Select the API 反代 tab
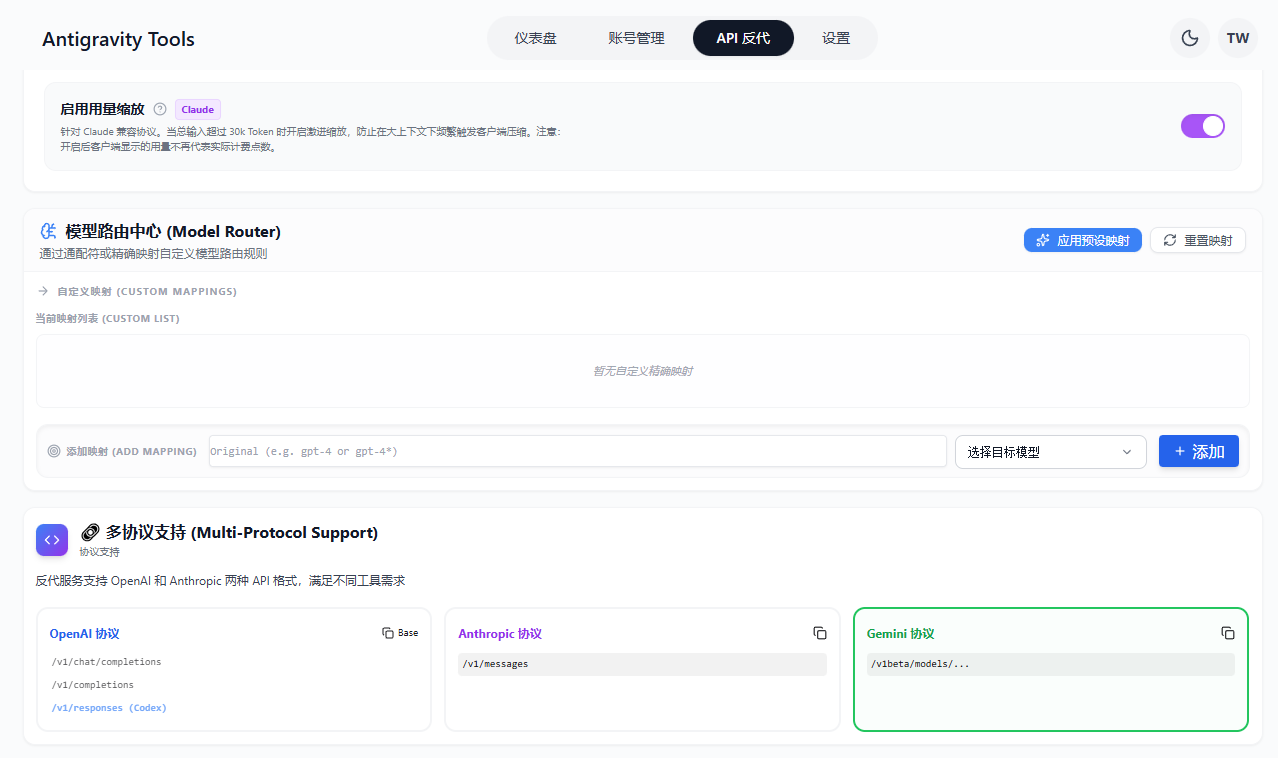 click(743, 38)
